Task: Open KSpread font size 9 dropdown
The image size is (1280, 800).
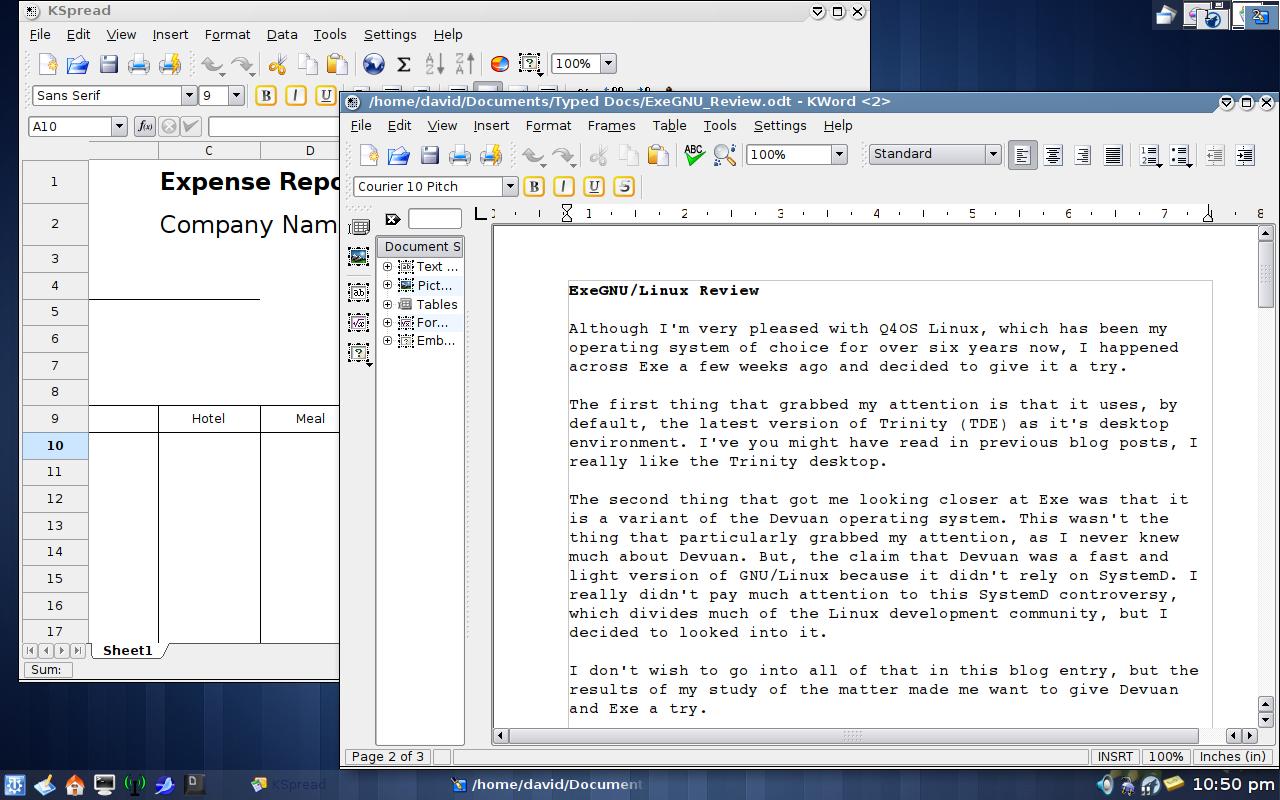Action: pyautogui.click(x=236, y=96)
